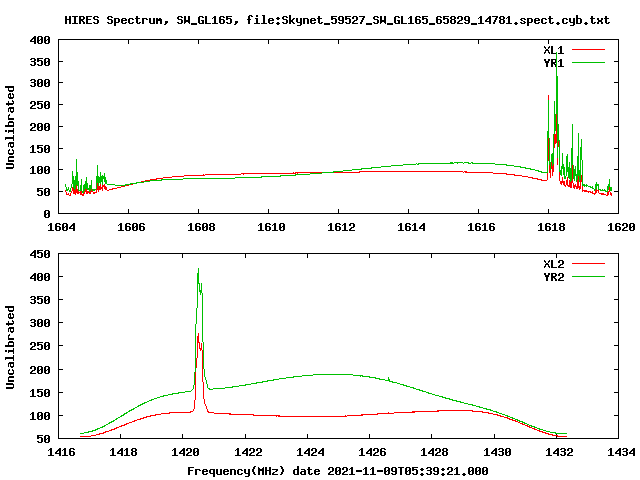Click the 1420 x-axis tick label

pyautogui.click(x=186, y=452)
